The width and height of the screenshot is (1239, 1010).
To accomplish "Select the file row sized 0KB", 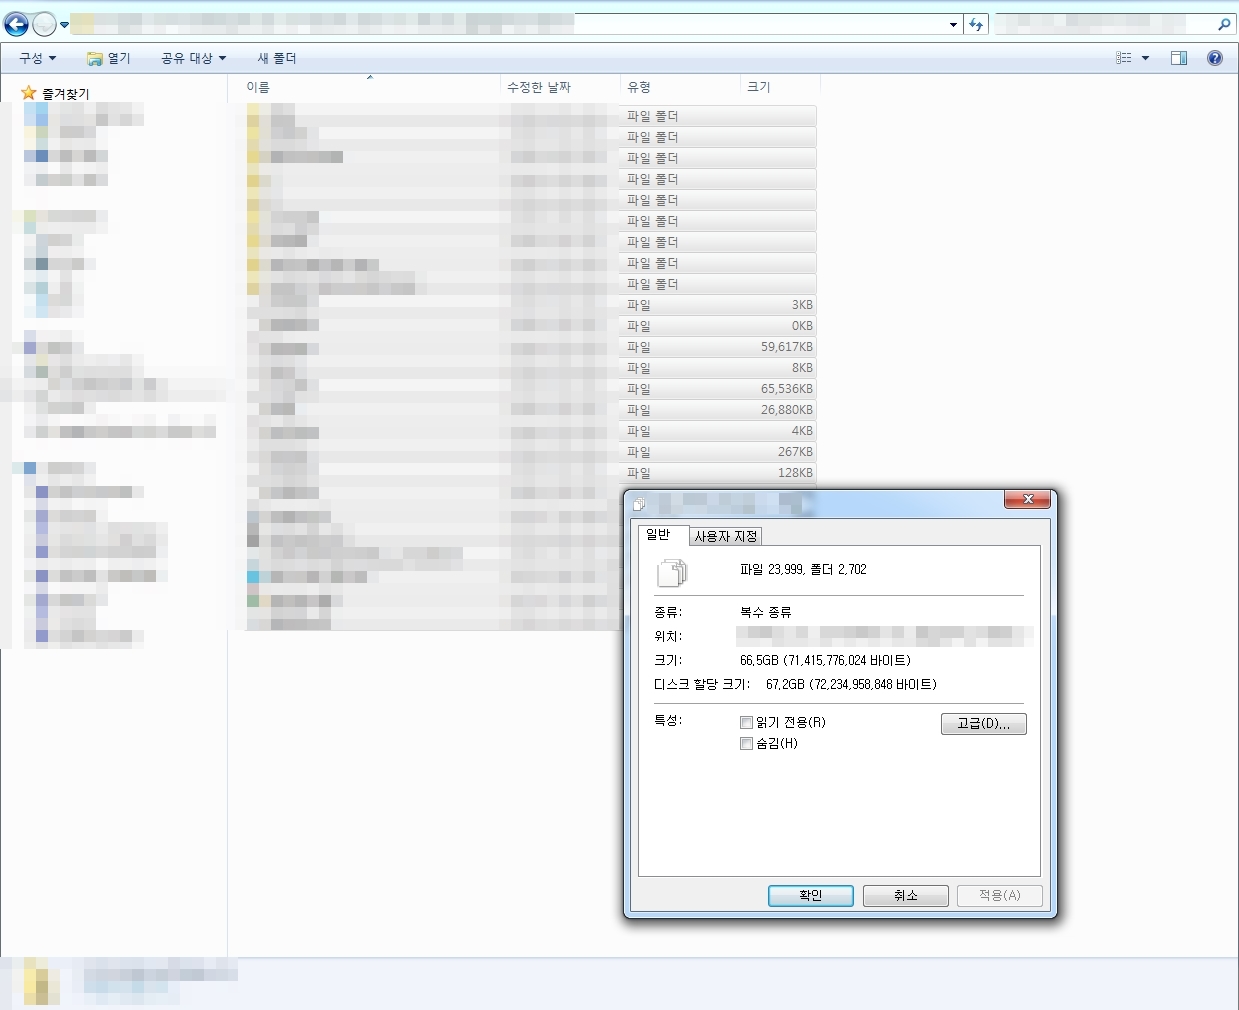I will click(x=532, y=326).
